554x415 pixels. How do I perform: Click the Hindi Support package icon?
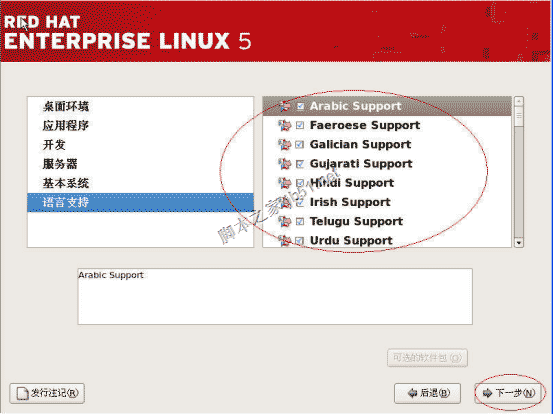click(x=284, y=183)
